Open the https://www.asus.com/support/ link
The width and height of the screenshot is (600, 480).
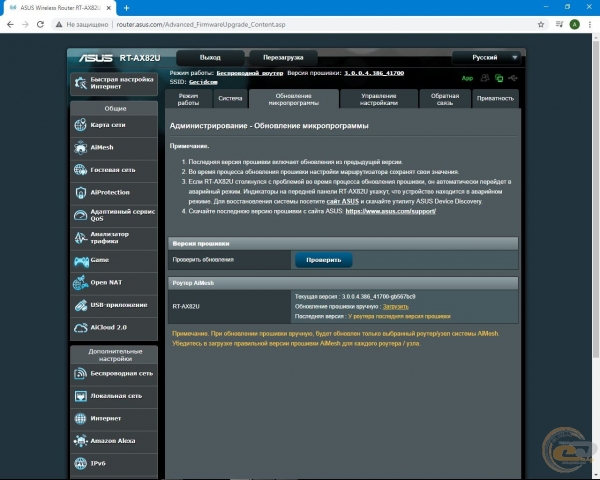click(x=391, y=211)
